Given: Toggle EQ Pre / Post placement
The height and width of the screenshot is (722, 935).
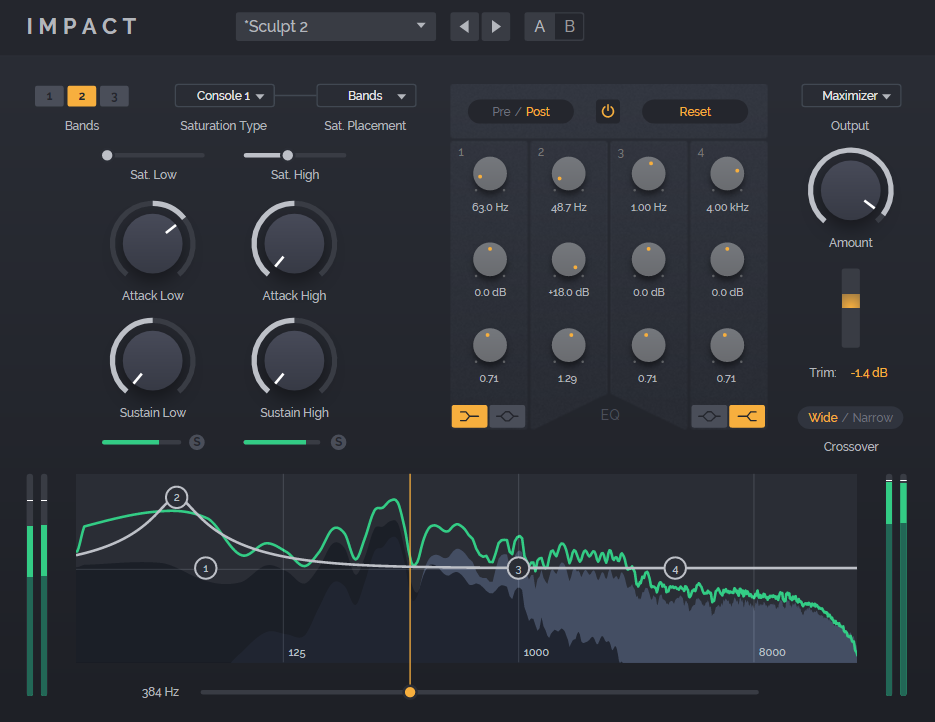Looking at the screenshot, I should 521,112.
